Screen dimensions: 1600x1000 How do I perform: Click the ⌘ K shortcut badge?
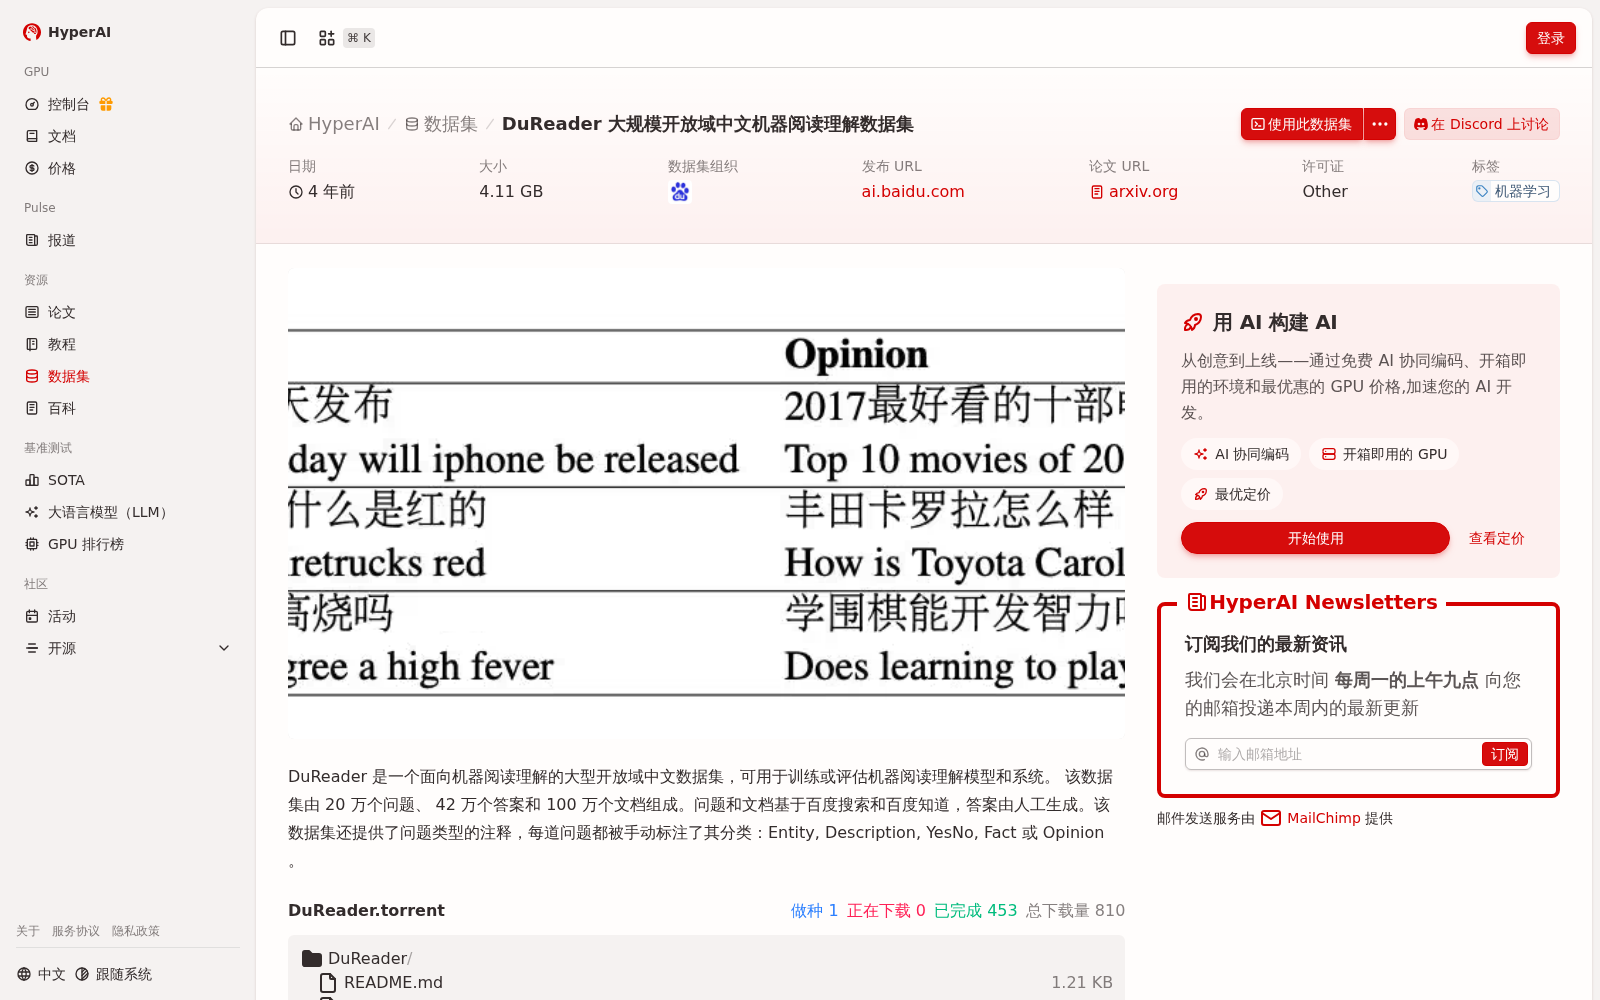click(x=359, y=38)
